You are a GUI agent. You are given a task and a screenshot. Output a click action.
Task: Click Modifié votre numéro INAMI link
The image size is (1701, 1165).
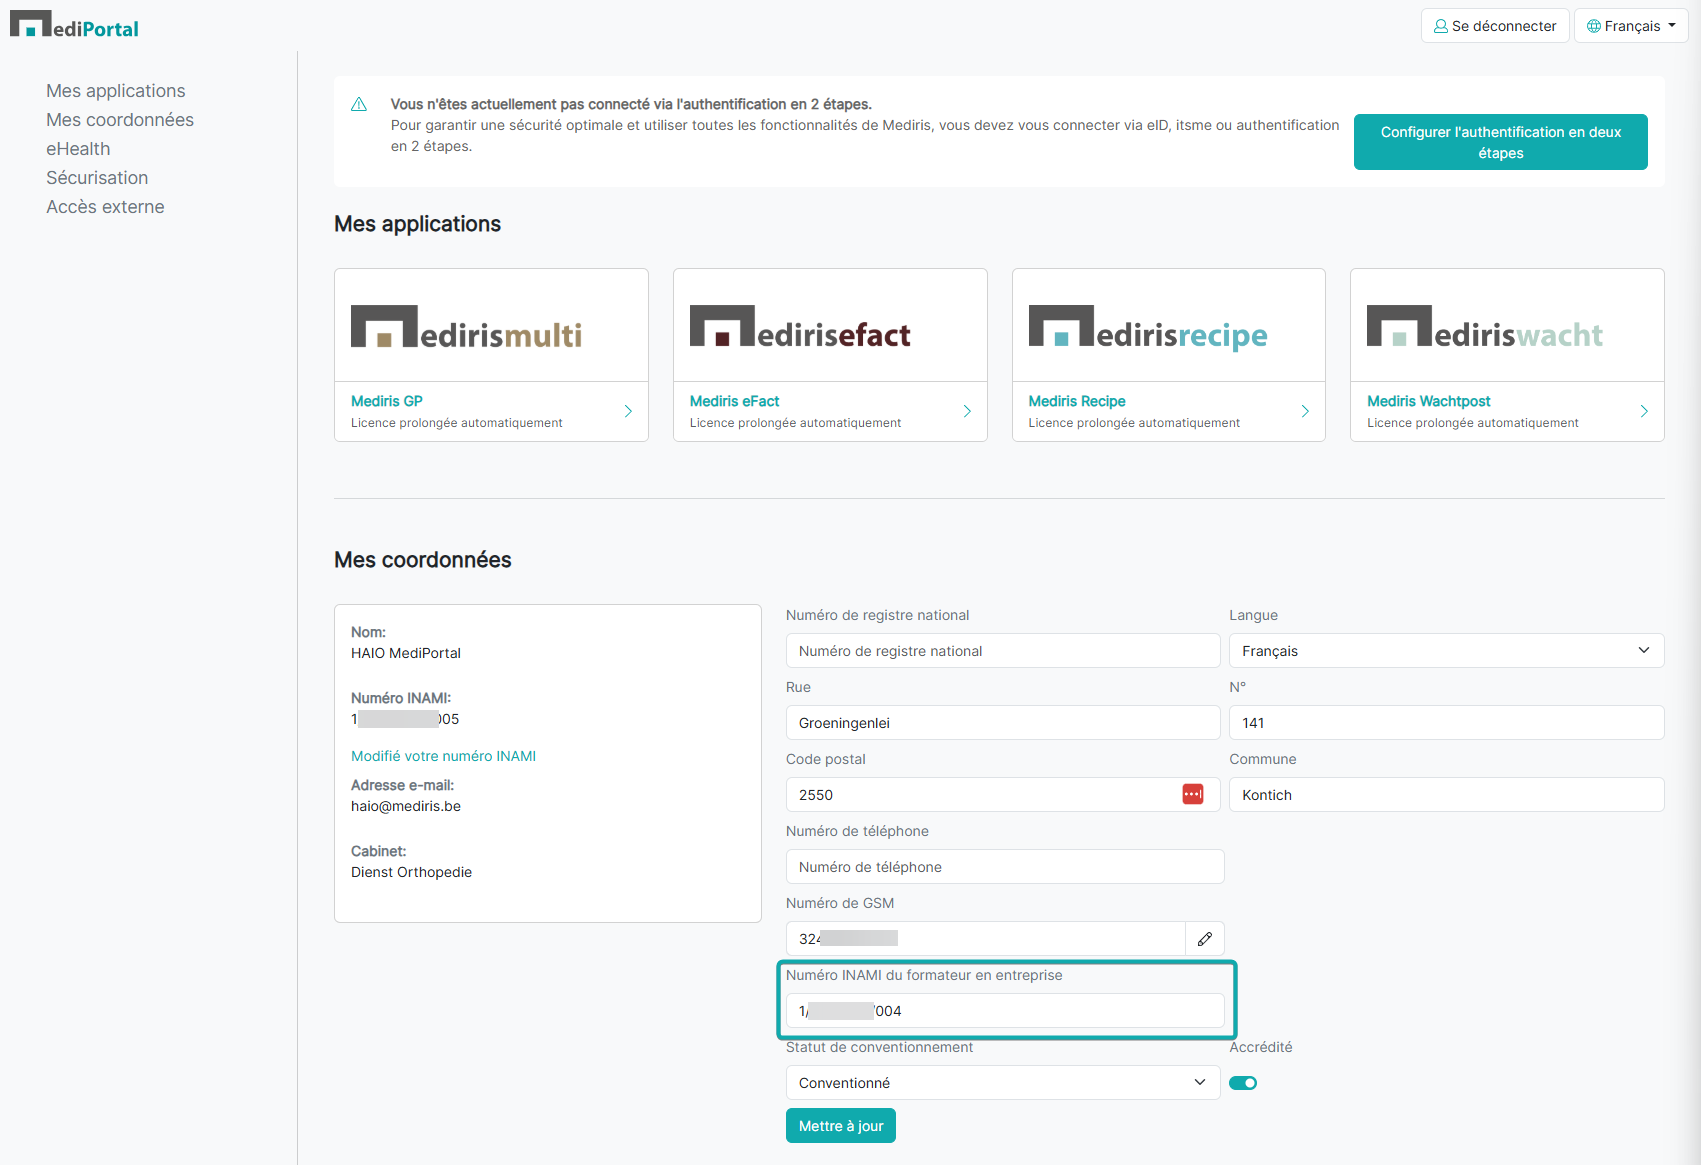tap(443, 756)
